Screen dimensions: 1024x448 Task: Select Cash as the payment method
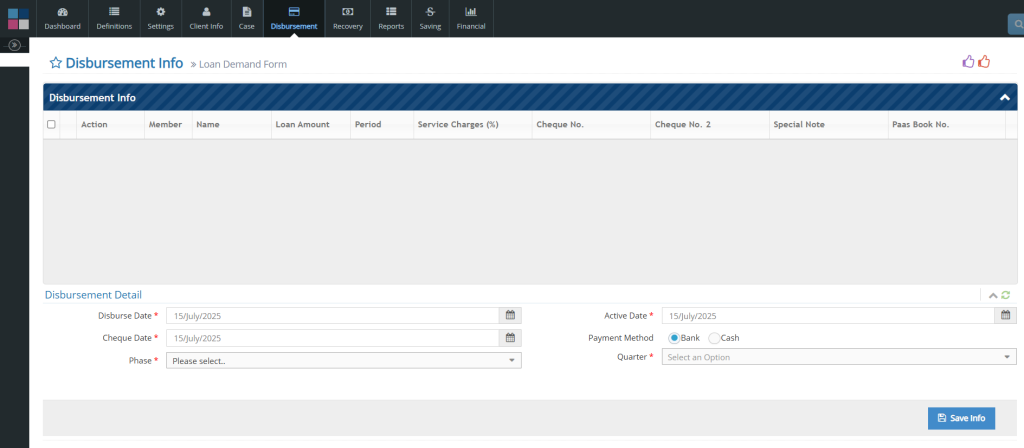click(x=713, y=338)
